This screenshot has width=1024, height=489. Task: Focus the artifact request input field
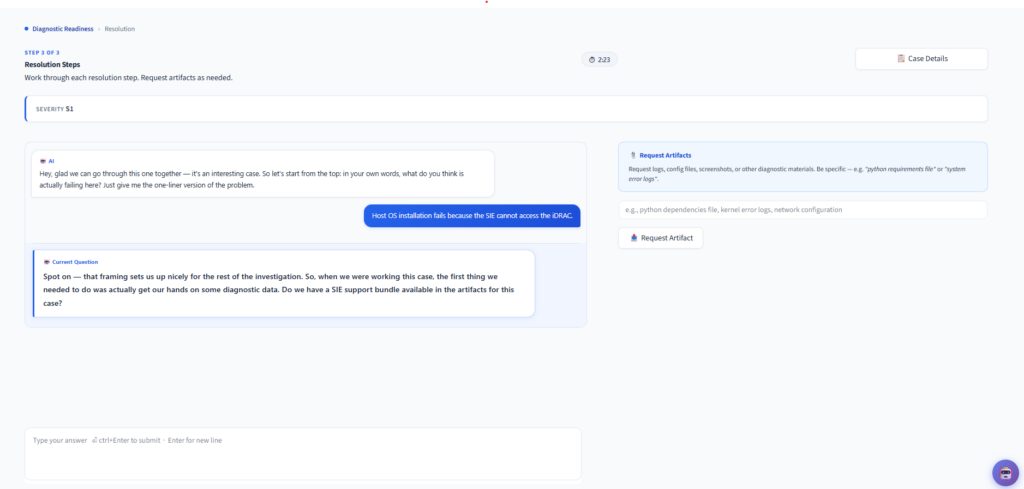(x=803, y=210)
